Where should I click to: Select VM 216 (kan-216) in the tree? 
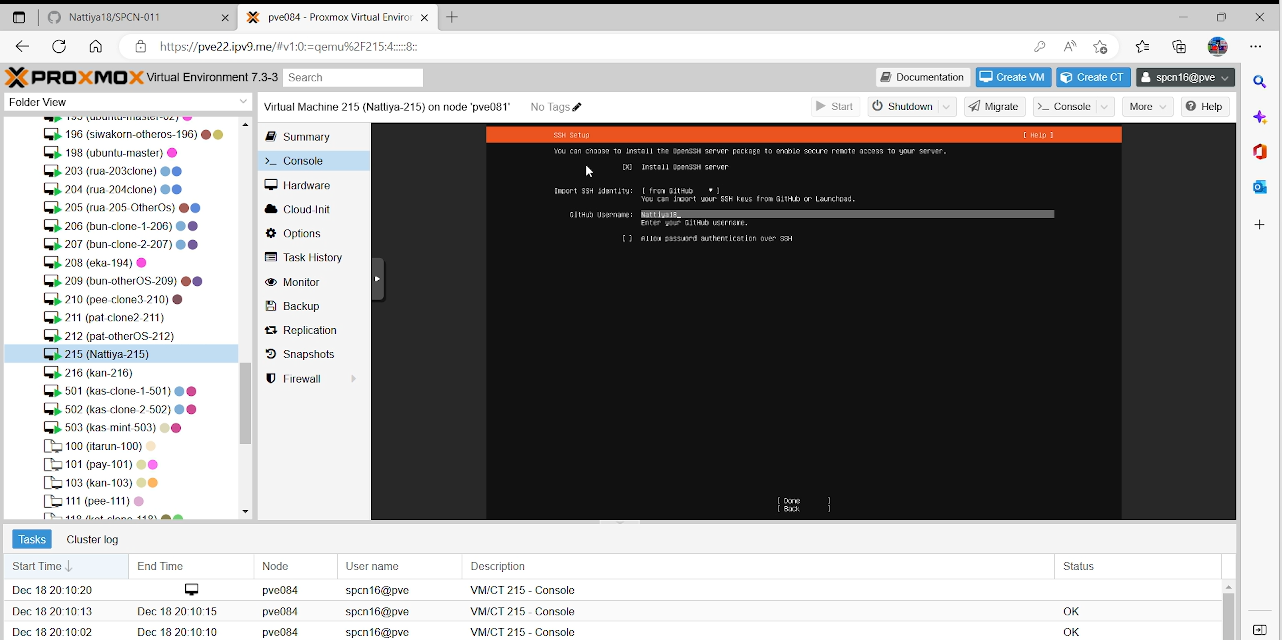tap(121, 372)
